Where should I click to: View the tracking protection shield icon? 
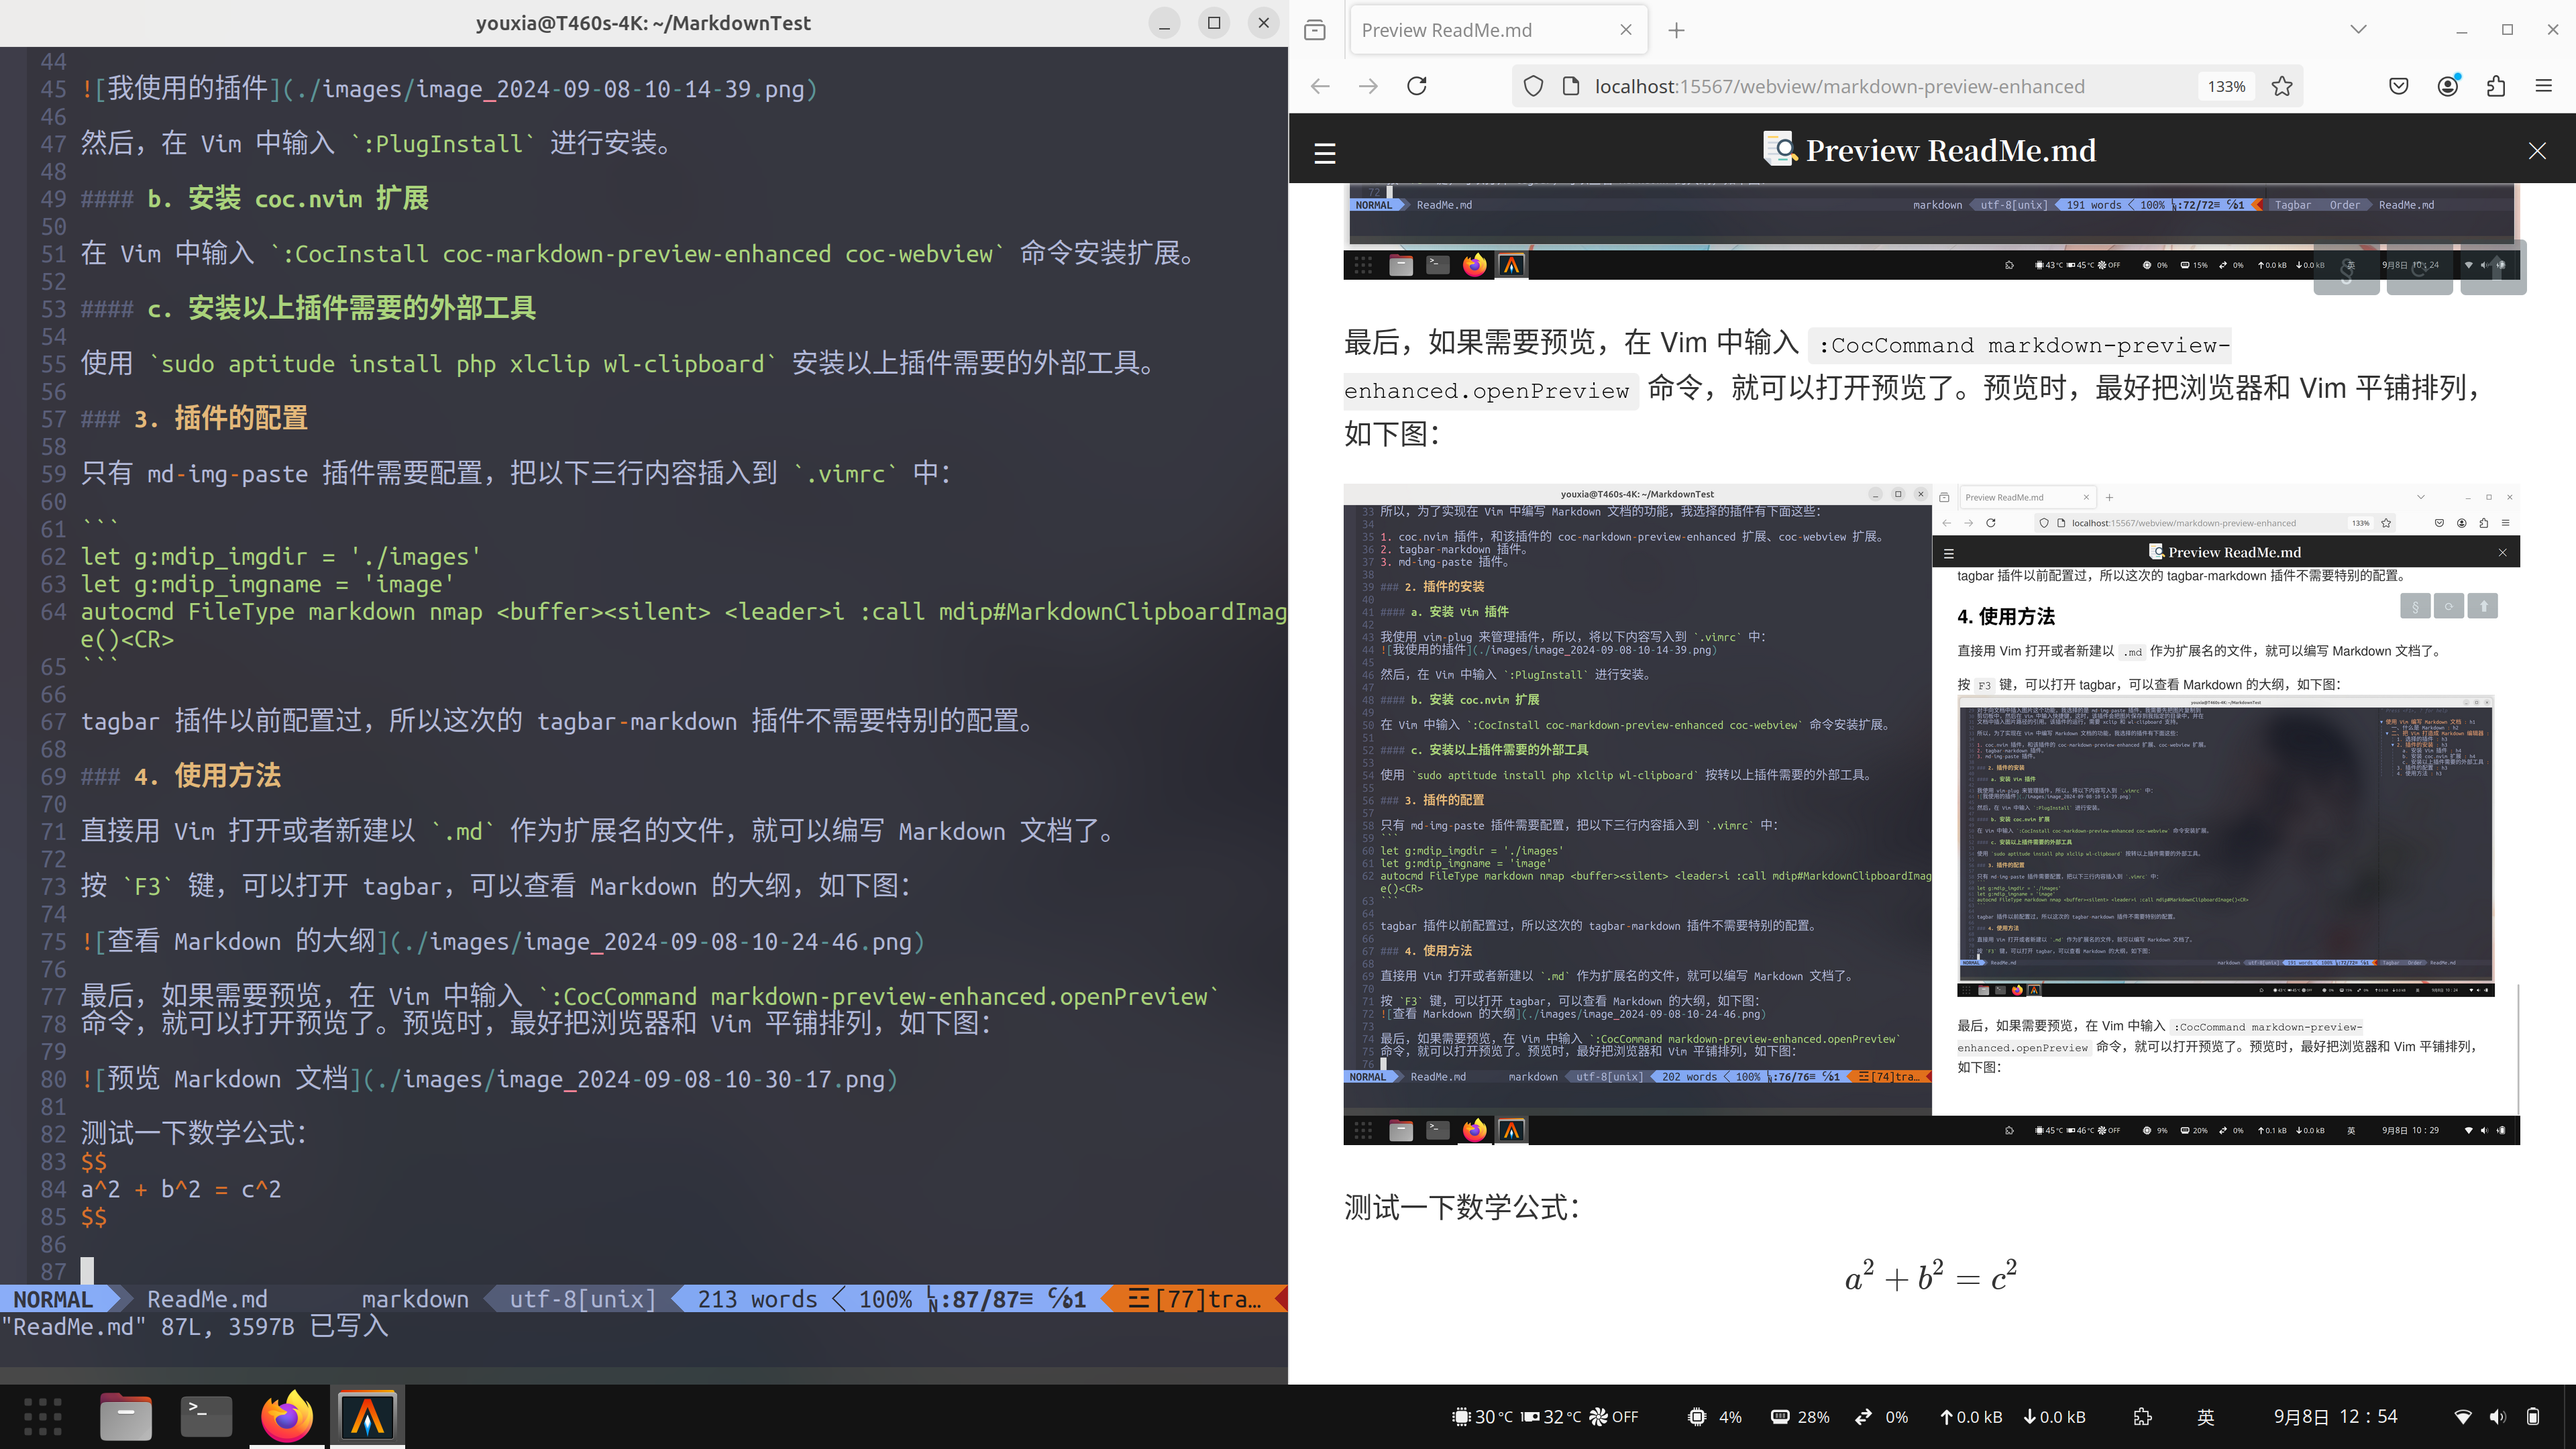[1533, 86]
